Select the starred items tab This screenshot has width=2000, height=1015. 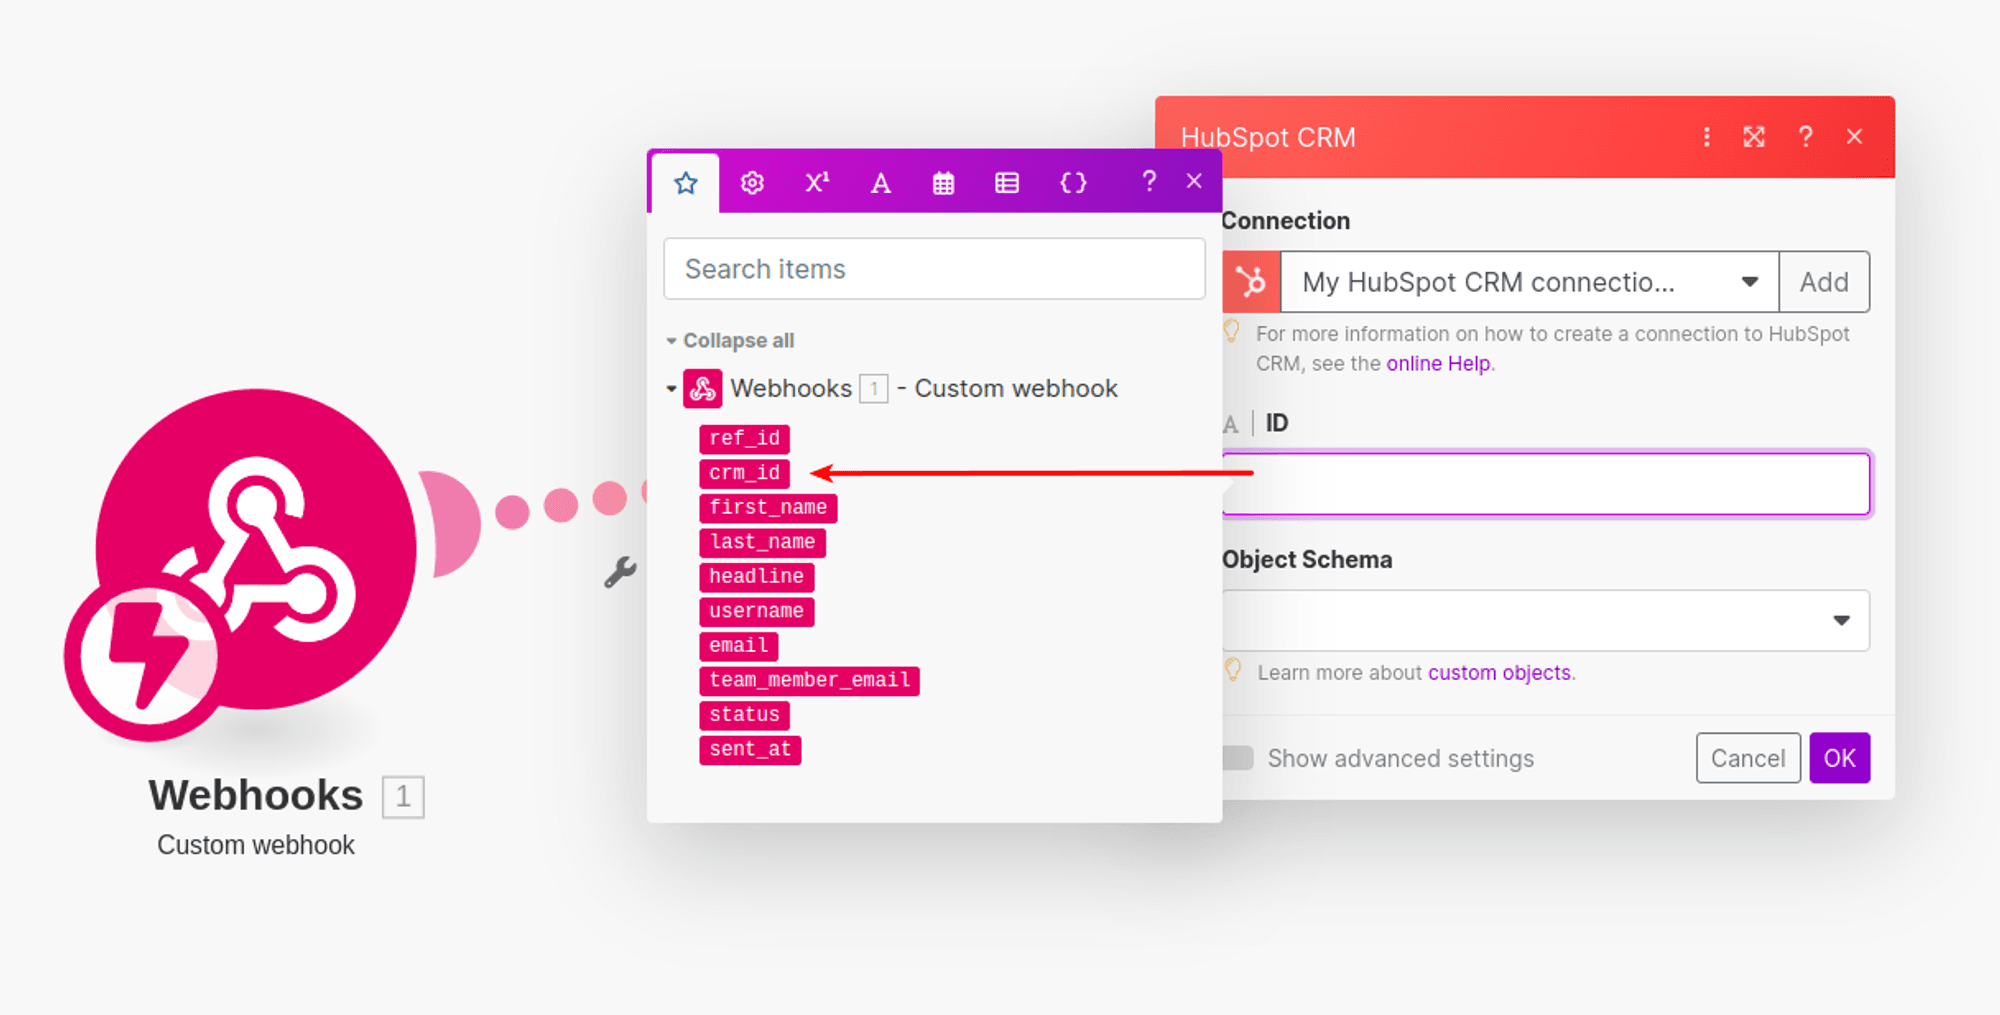685,183
